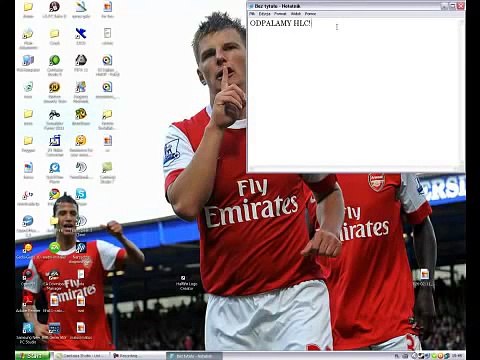This screenshot has height=360, width=480.
Task: Click inside the Notatnik text area
Action: click(354, 93)
